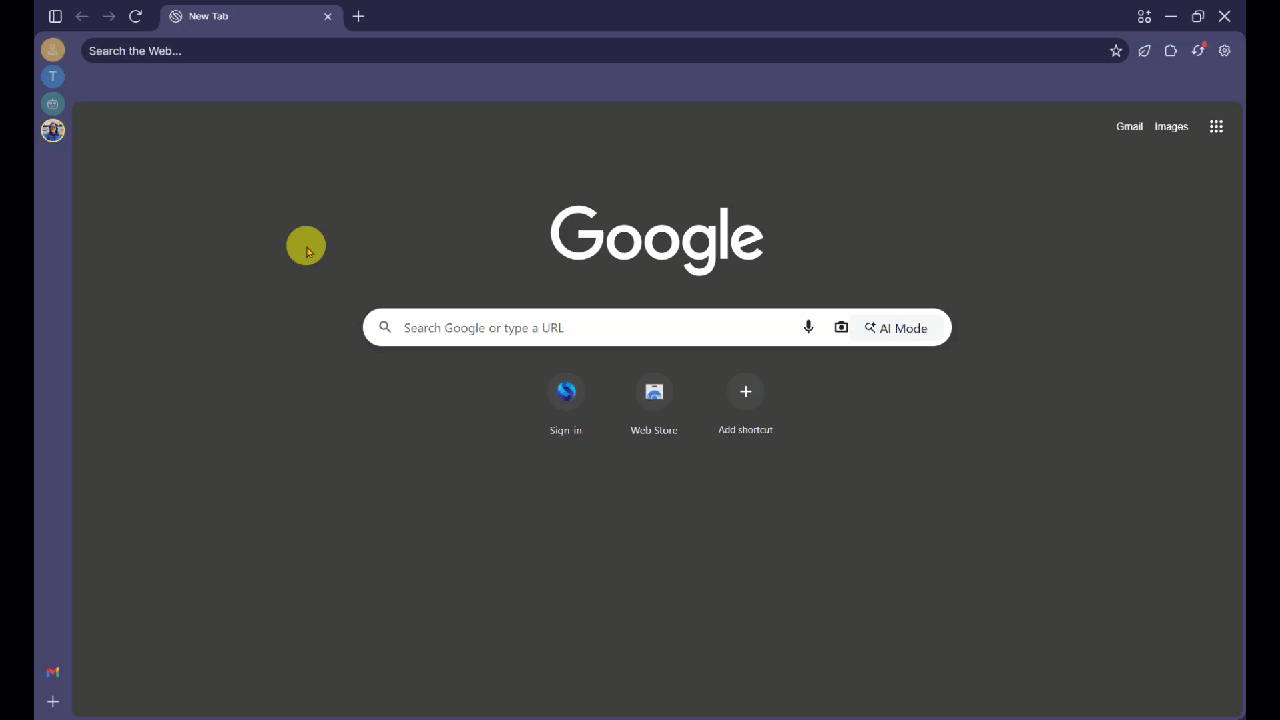Open a new tab with plus button

tap(359, 16)
